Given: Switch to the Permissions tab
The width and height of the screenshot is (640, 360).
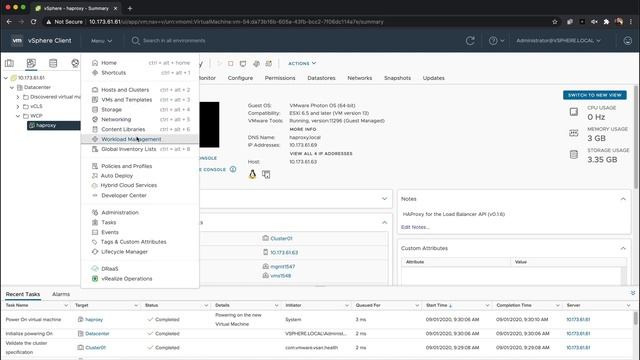Looking at the screenshot, I should (280, 78).
